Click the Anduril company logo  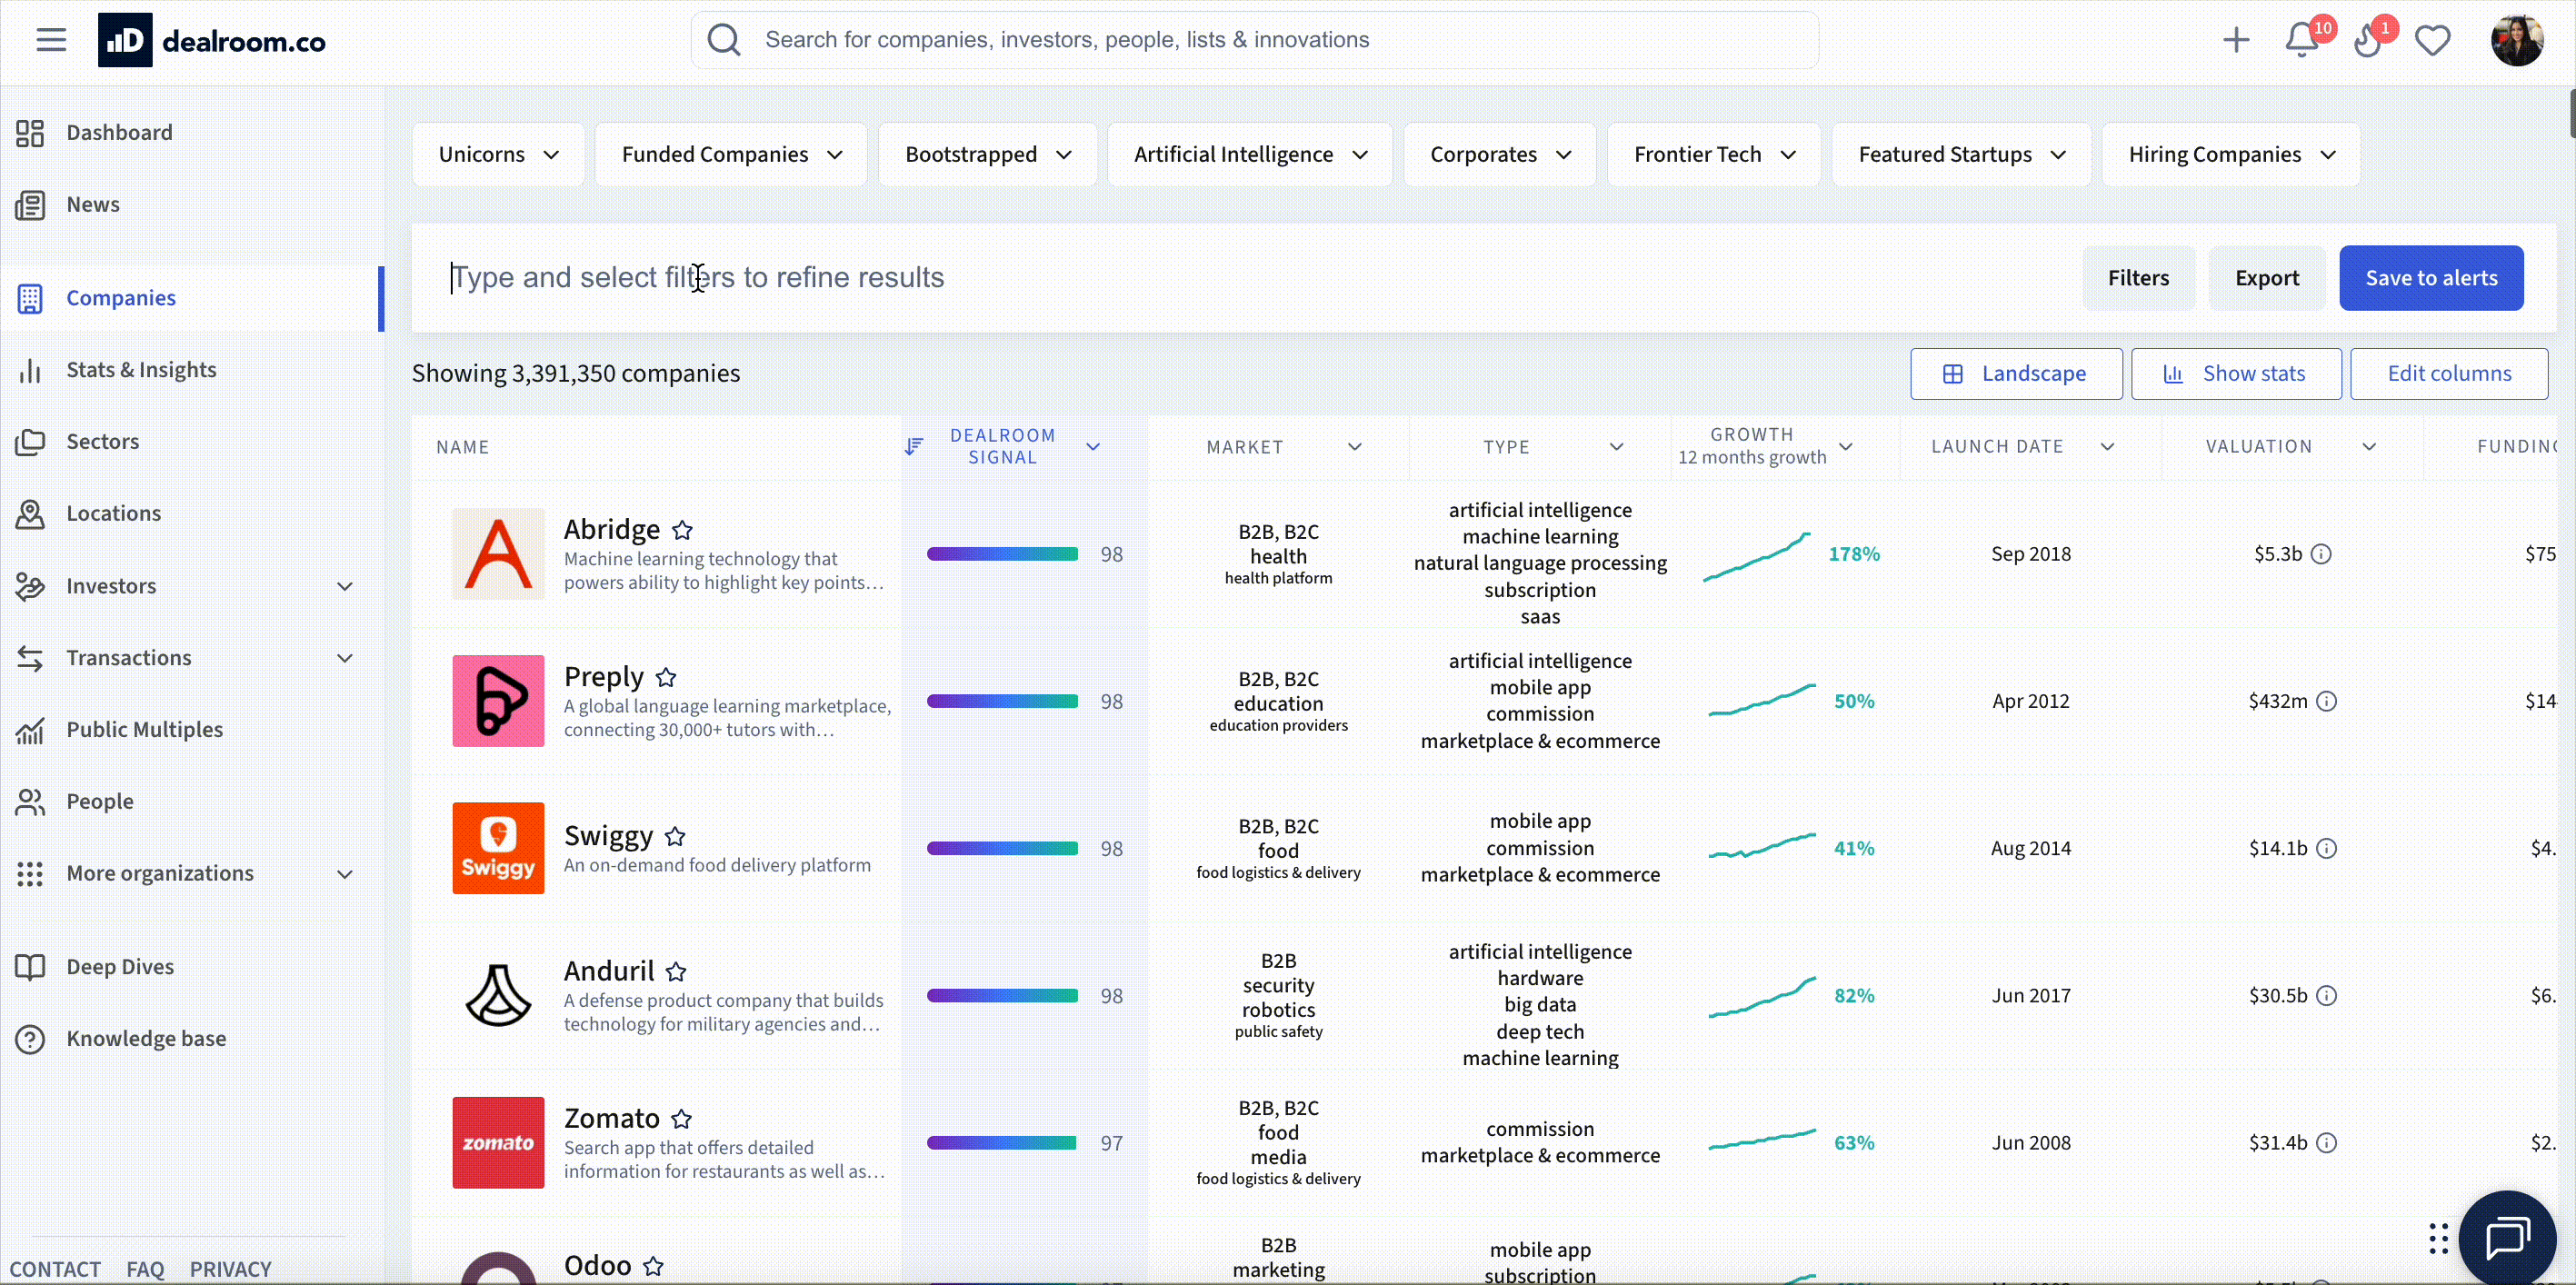pyautogui.click(x=498, y=995)
